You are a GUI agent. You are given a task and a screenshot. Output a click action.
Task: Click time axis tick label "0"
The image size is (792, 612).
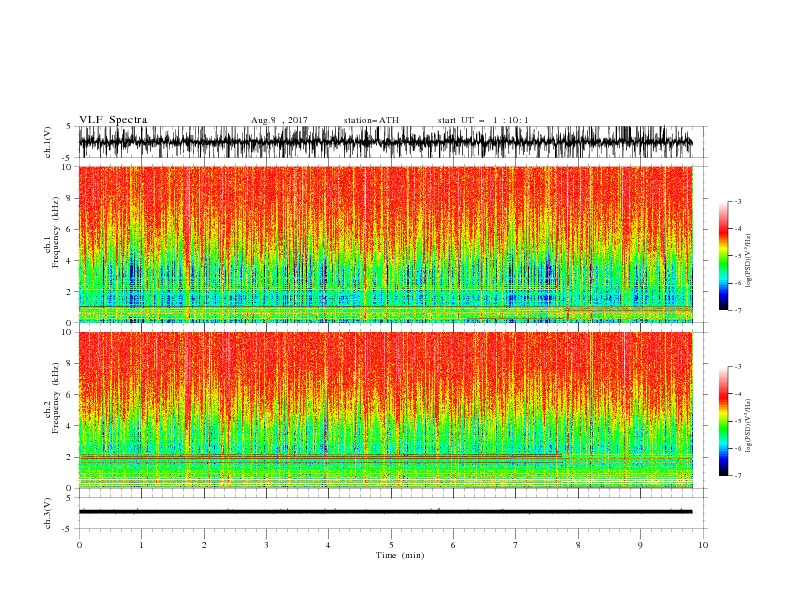(x=79, y=545)
